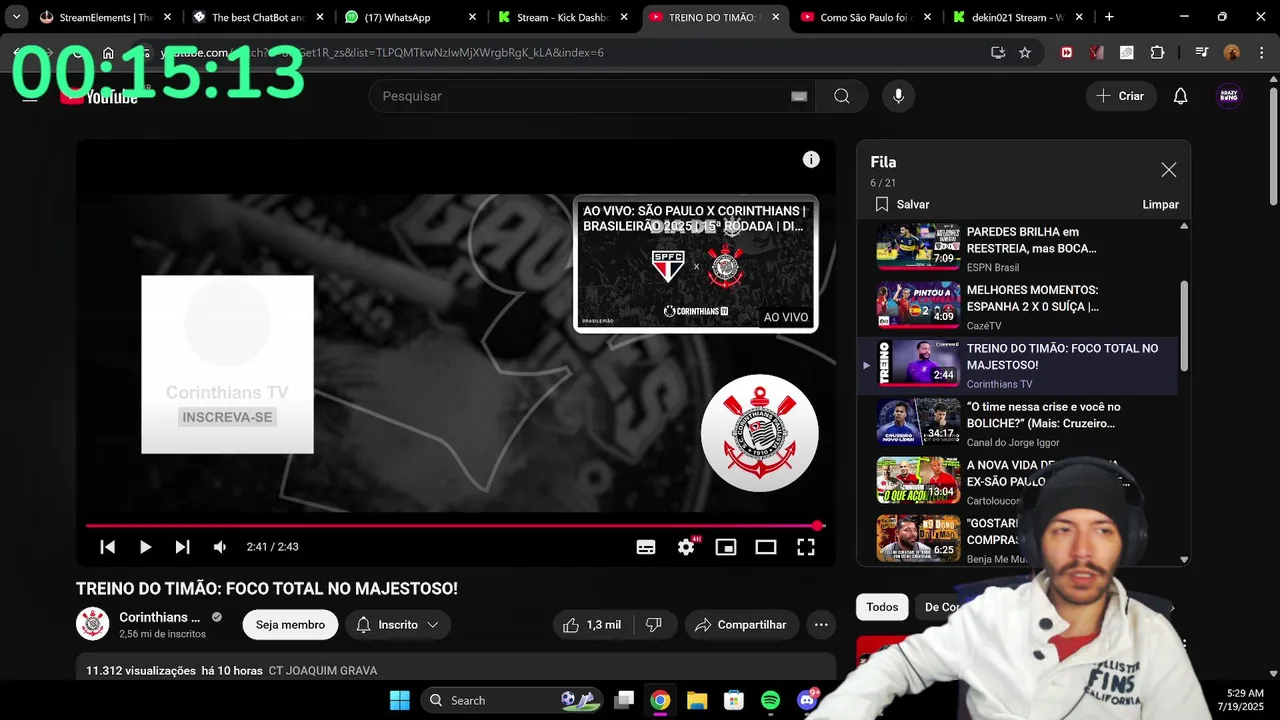Click the taskbar Search box
1280x720 pixels.
tap(514, 700)
